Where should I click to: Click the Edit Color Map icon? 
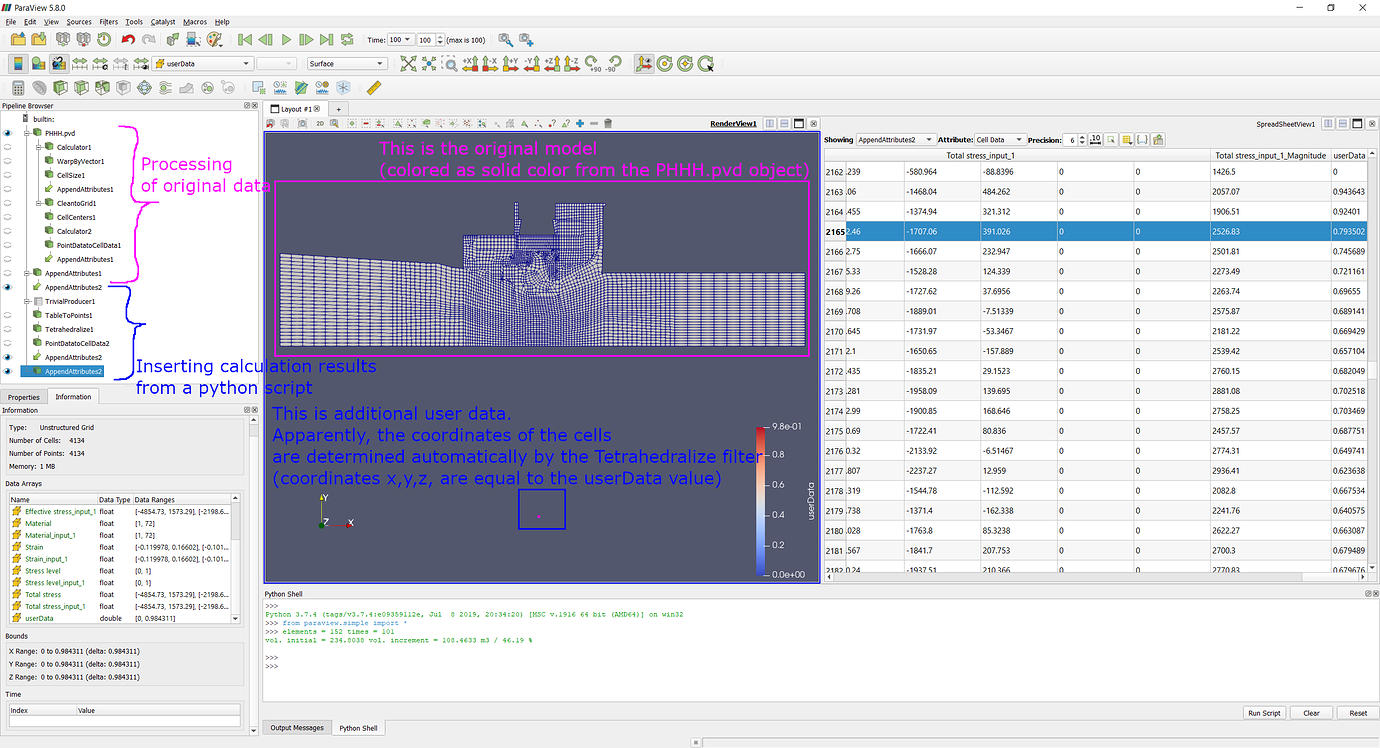(x=39, y=64)
